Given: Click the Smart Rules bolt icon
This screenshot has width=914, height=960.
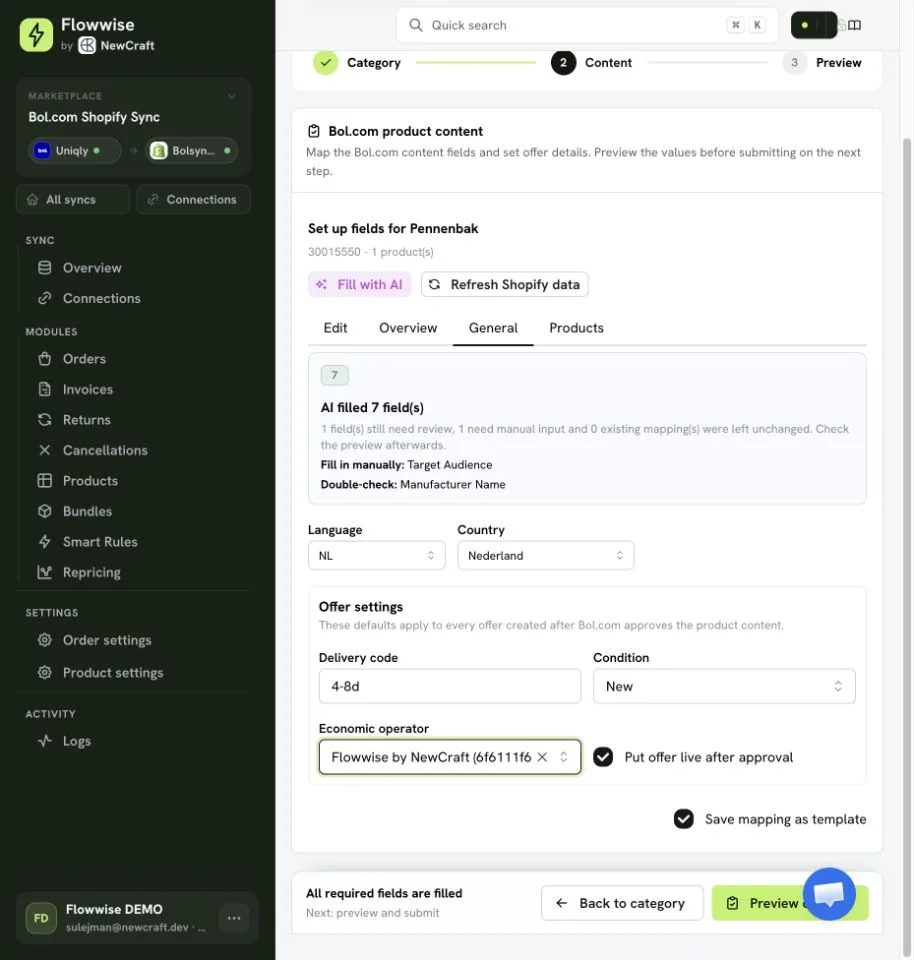Looking at the screenshot, I should click(x=45, y=542).
